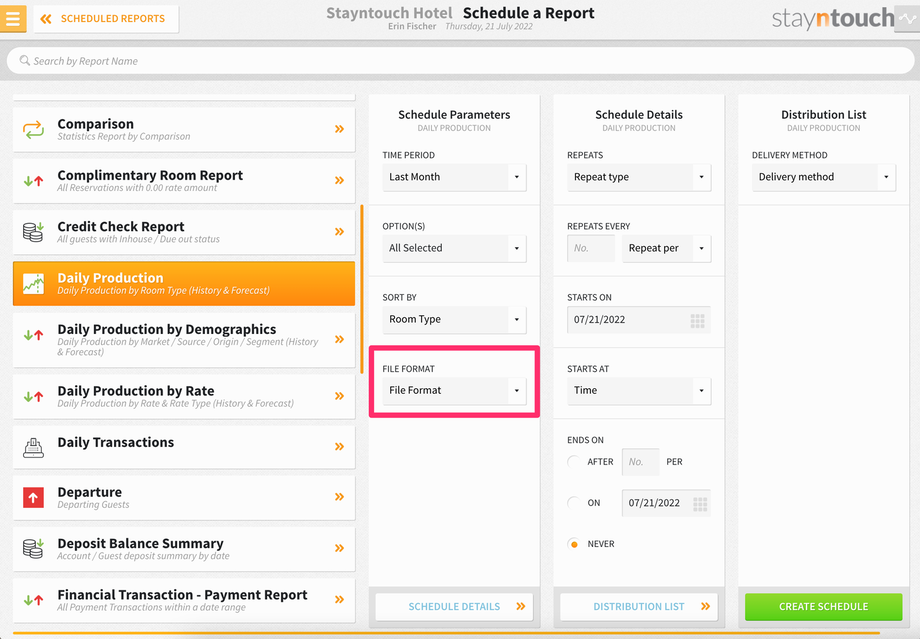Click the Schedule Details panel heading
Image resolution: width=920 pixels, height=639 pixels.
(x=639, y=114)
